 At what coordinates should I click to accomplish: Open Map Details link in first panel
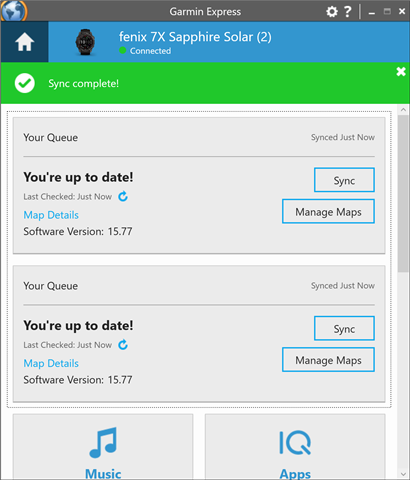[x=51, y=215]
